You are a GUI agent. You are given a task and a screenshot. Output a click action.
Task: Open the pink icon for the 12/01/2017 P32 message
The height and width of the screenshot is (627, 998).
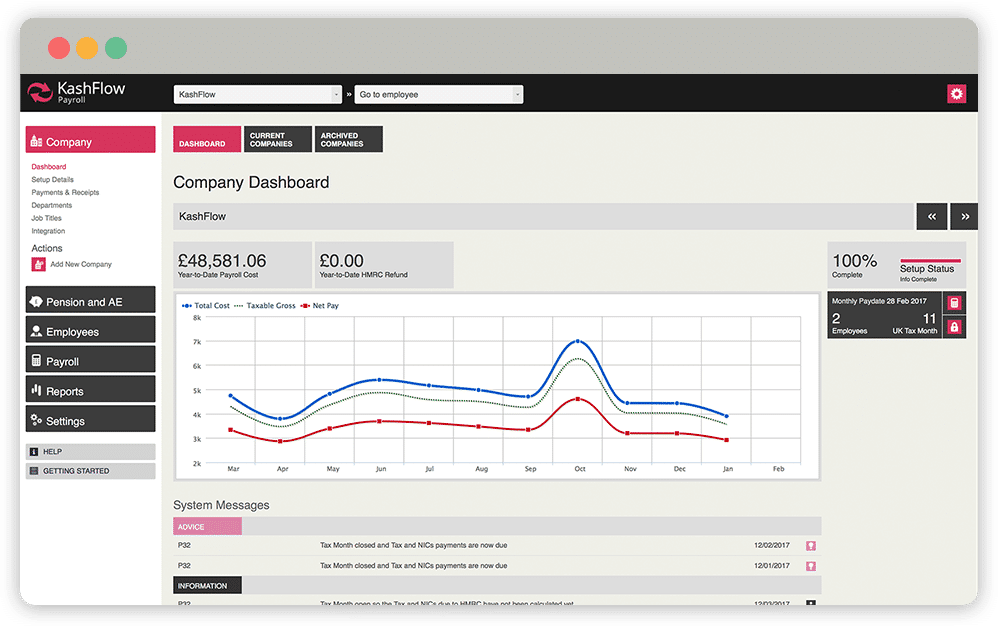[x=811, y=565]
